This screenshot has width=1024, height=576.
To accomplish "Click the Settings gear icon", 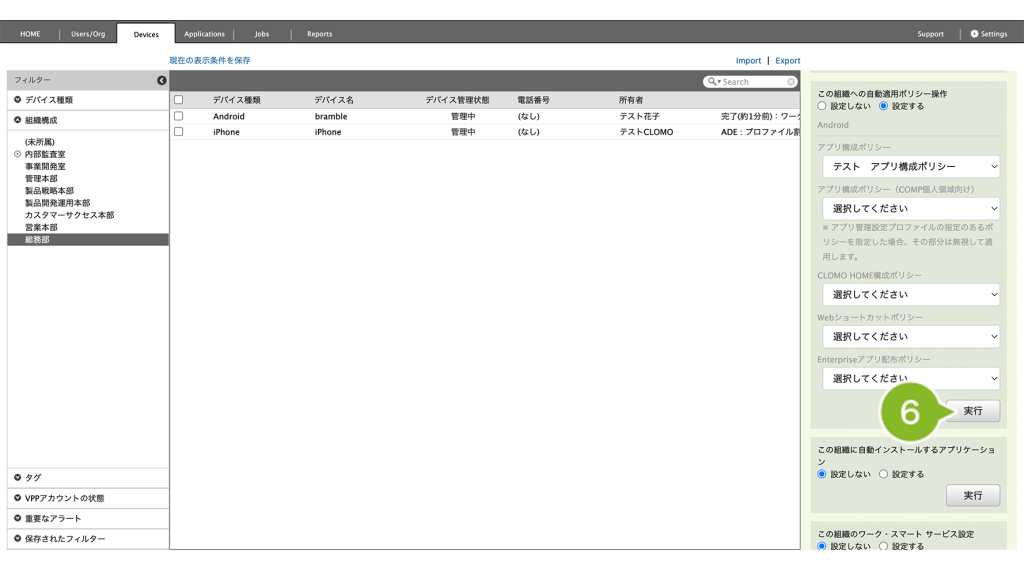I will click(975, 34).
